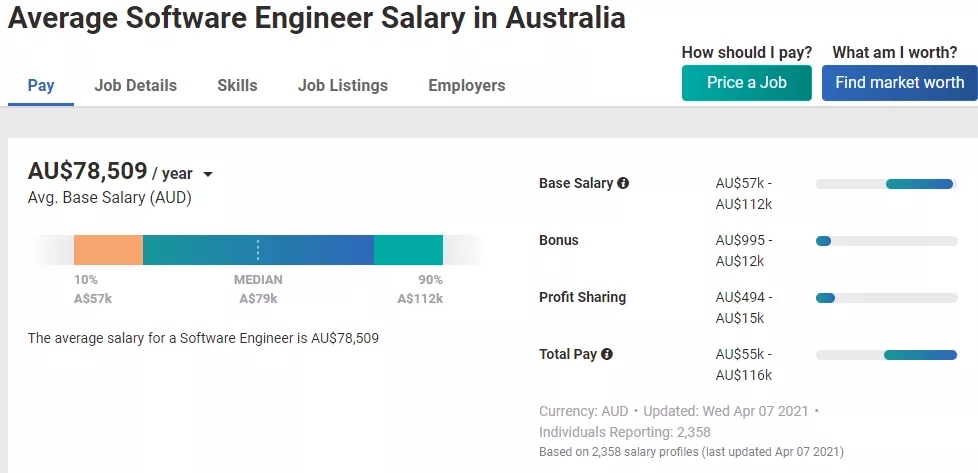Click the Base Salary info icon
Screen dimensions: 978x473
pos(623,184)
